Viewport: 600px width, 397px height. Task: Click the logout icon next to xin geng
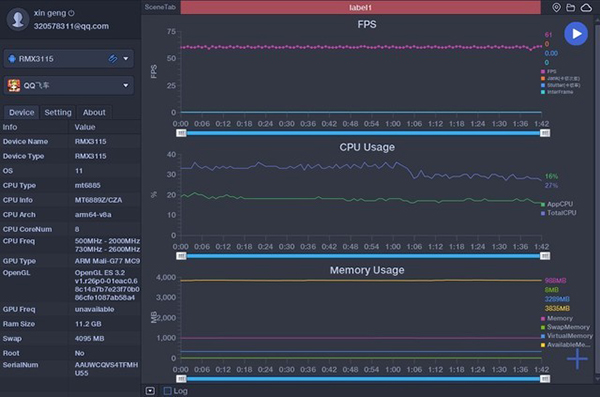(x=71, y=13)
